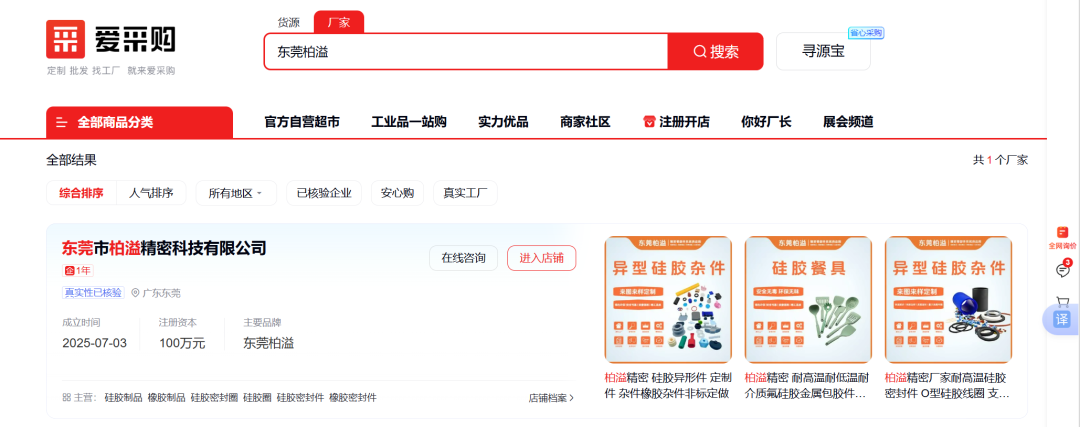Viewport: 1080px width, 427px height.
Task: Click 橡胶制品 category tag
Action: click(167, 398)
